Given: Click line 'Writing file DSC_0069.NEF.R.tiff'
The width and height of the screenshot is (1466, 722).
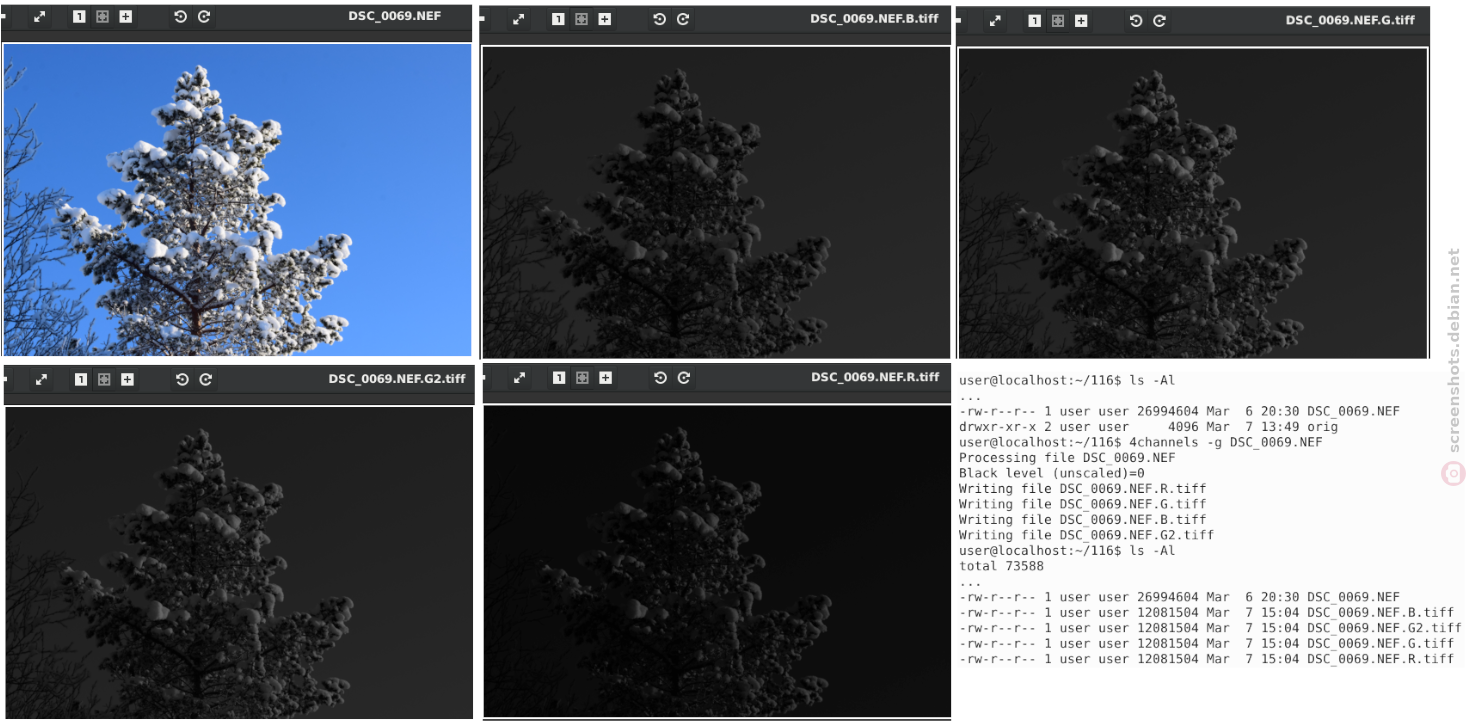Looking at the screenshot, I should click(x=1083, y=489).
